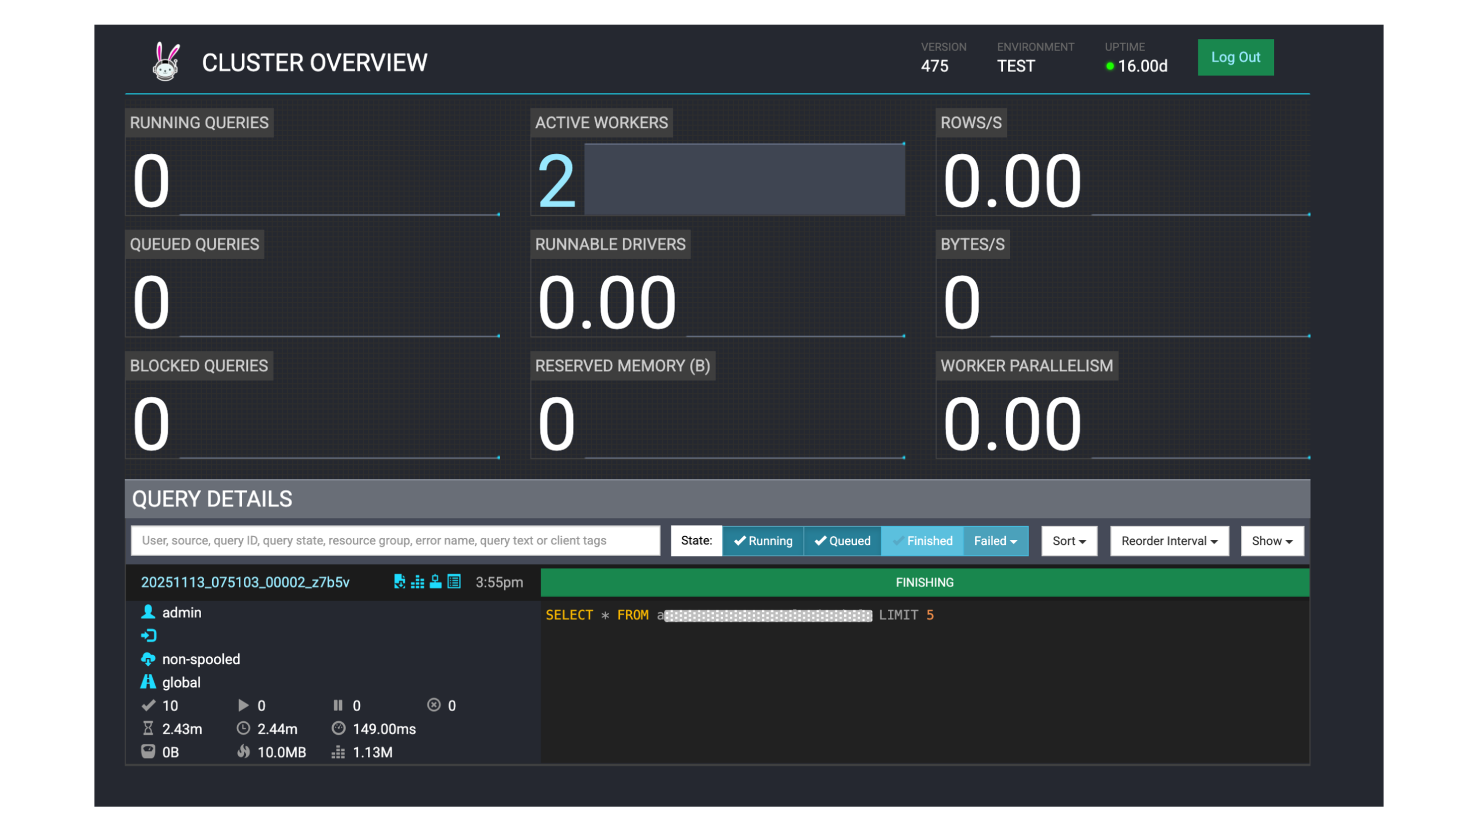Click the cloud icon next to non-spooled
1478x830 pixels.
click(148, 659)
